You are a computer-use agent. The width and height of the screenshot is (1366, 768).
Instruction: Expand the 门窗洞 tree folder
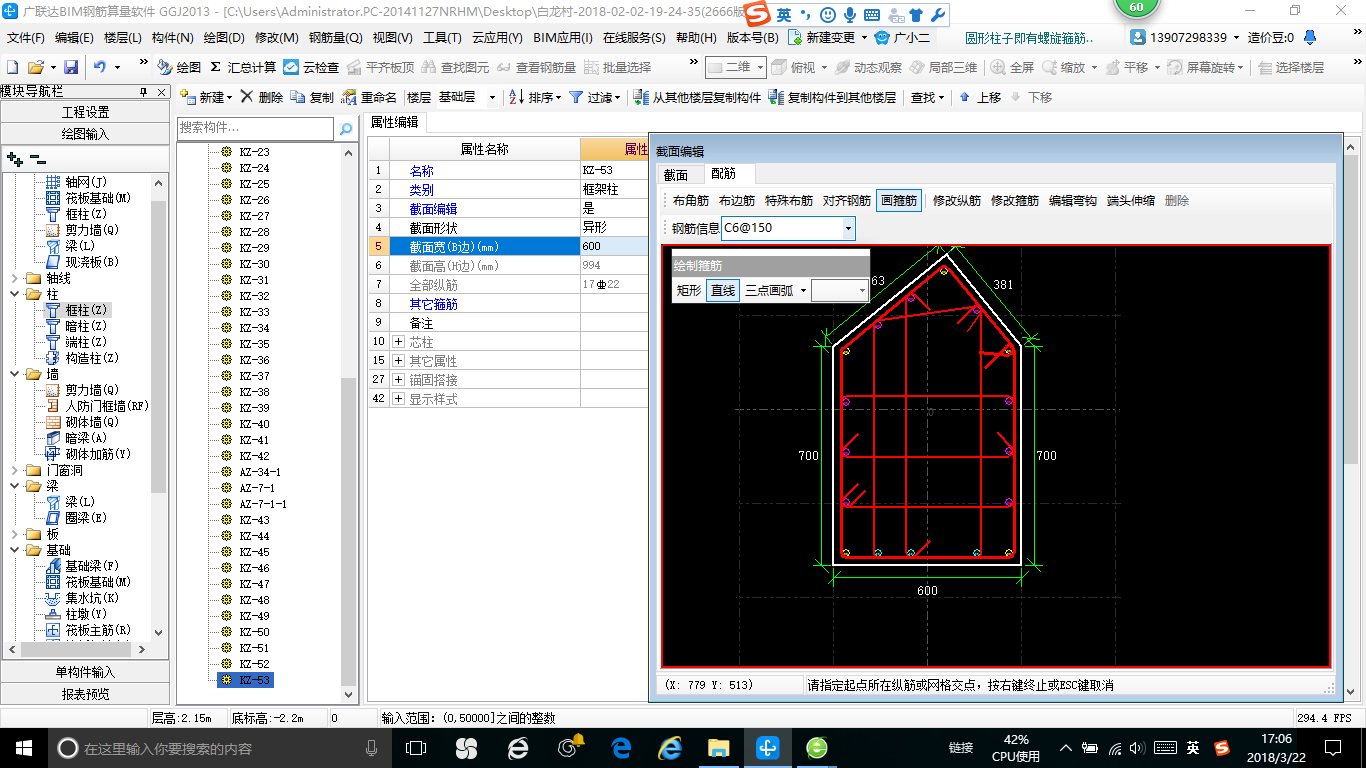pos(13,470)
